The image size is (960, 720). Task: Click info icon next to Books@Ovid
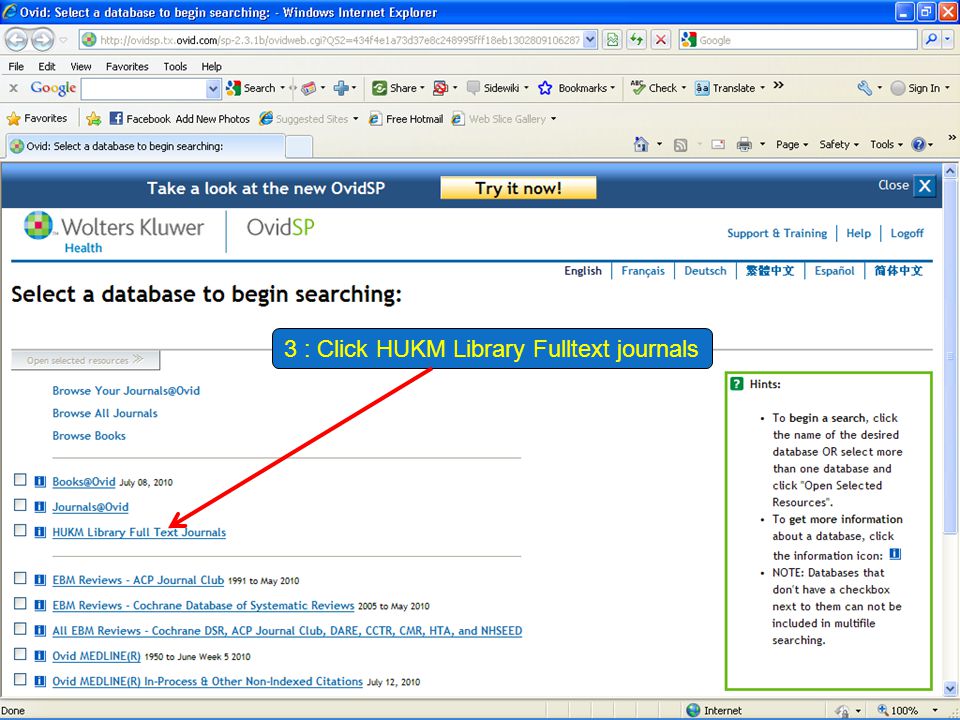[40, 482]
